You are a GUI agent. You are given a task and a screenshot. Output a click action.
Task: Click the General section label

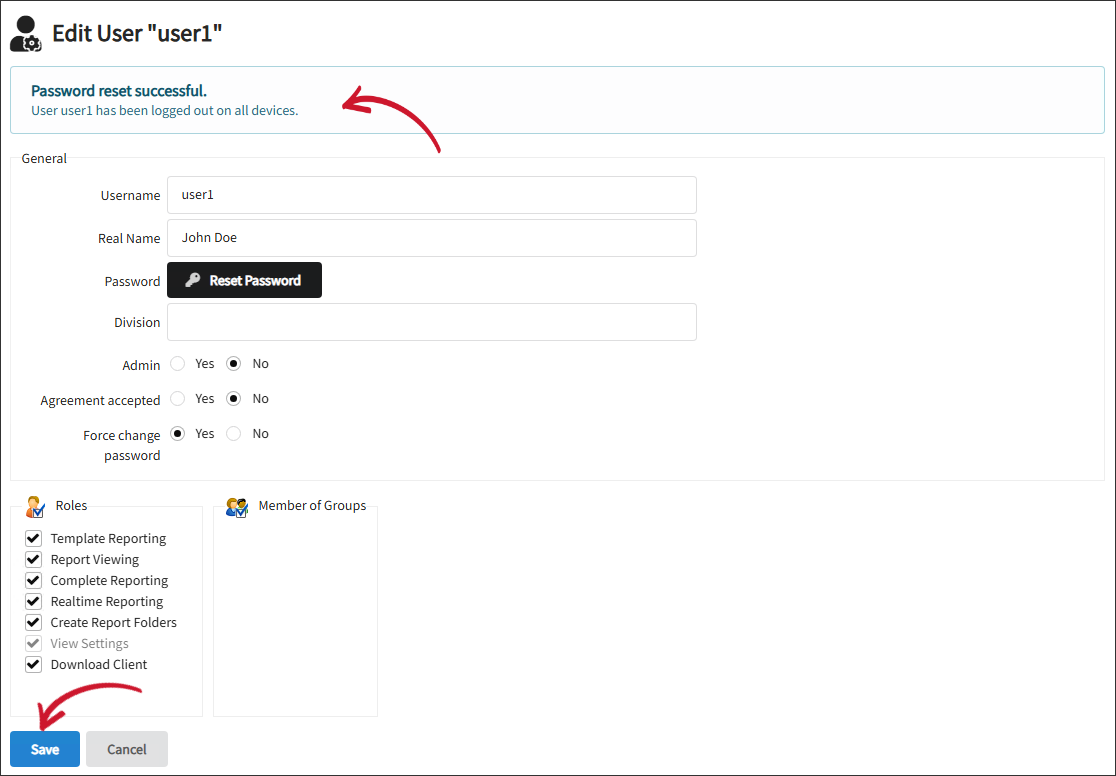pyautogui.click(x=44, y=158)
